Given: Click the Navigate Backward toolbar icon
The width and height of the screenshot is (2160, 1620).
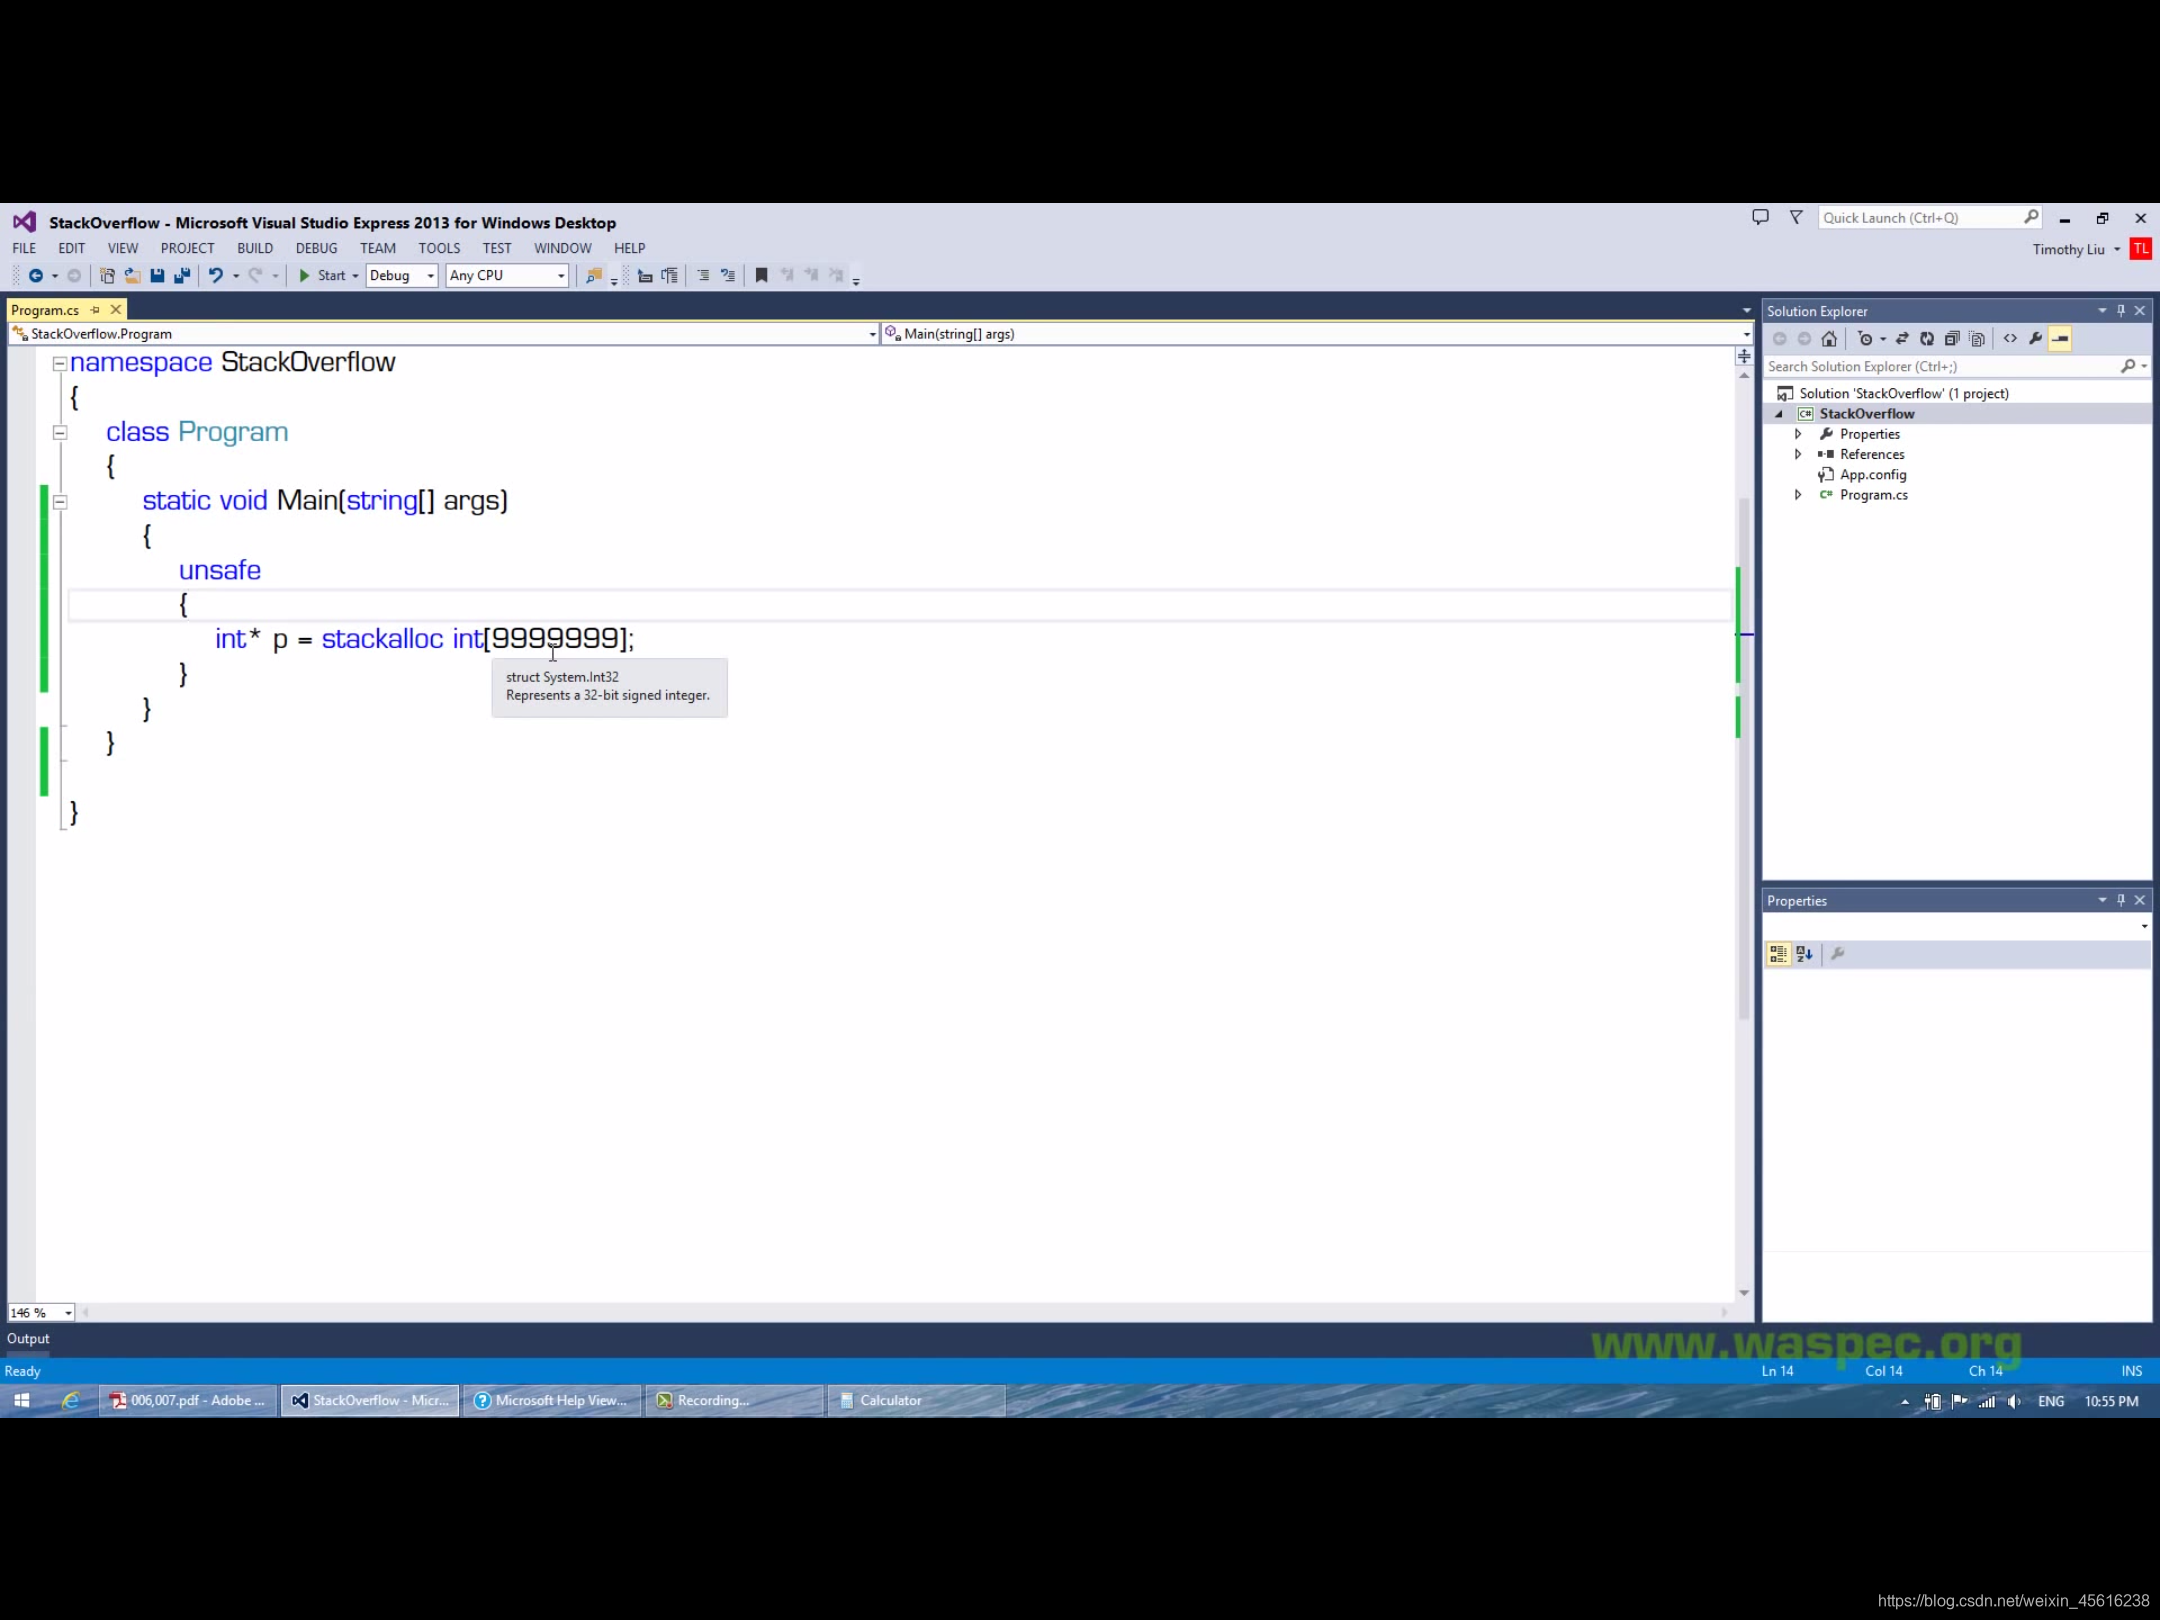Looking at the screenshot, I should point(36,276).
